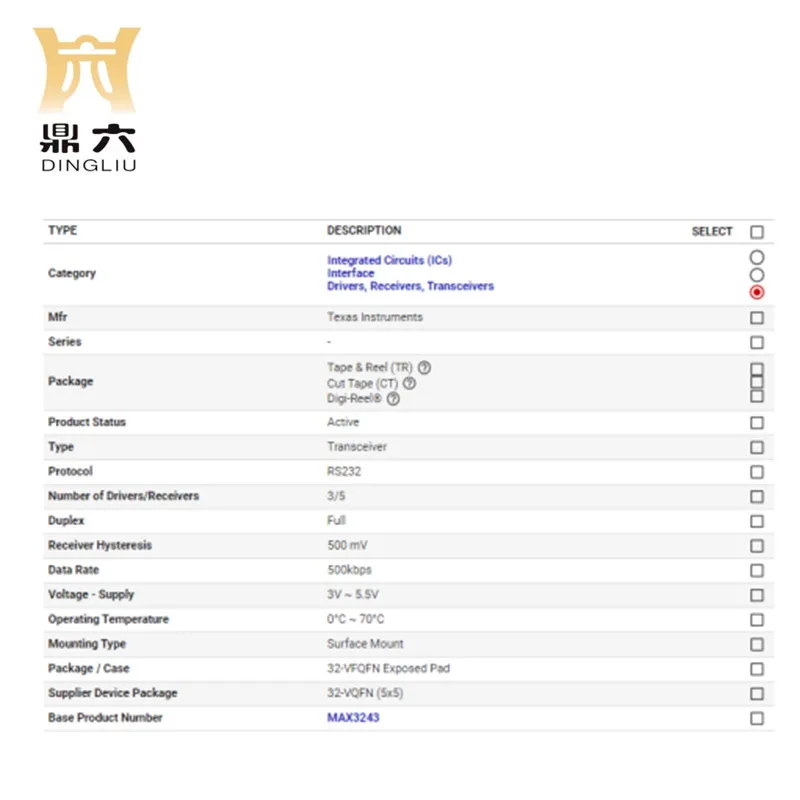Viewport: 800px width, 800px height.
Task: Click the Surface Mount value
Action: (365, 643)
